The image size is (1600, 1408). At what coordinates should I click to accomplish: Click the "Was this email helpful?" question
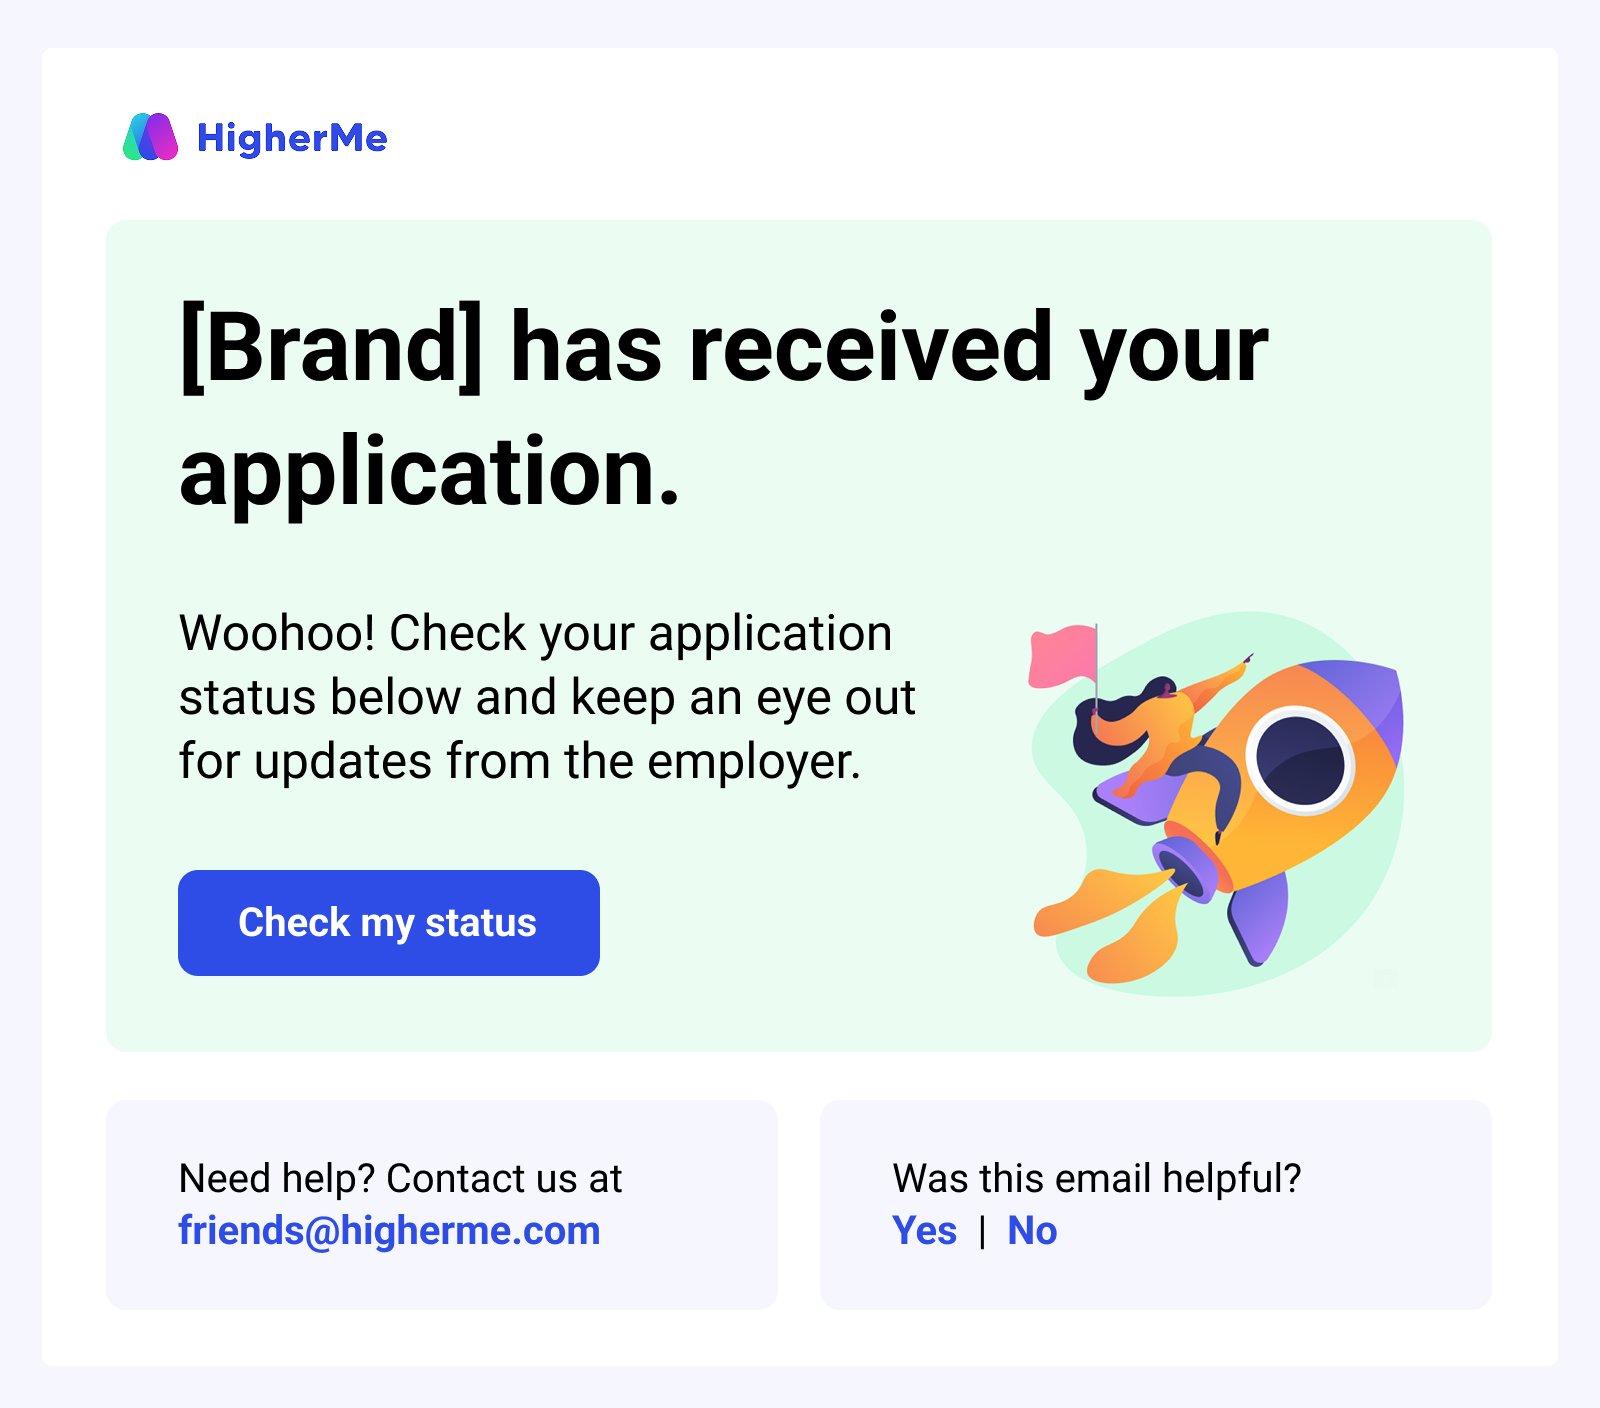click(x=1097, y=1179)
